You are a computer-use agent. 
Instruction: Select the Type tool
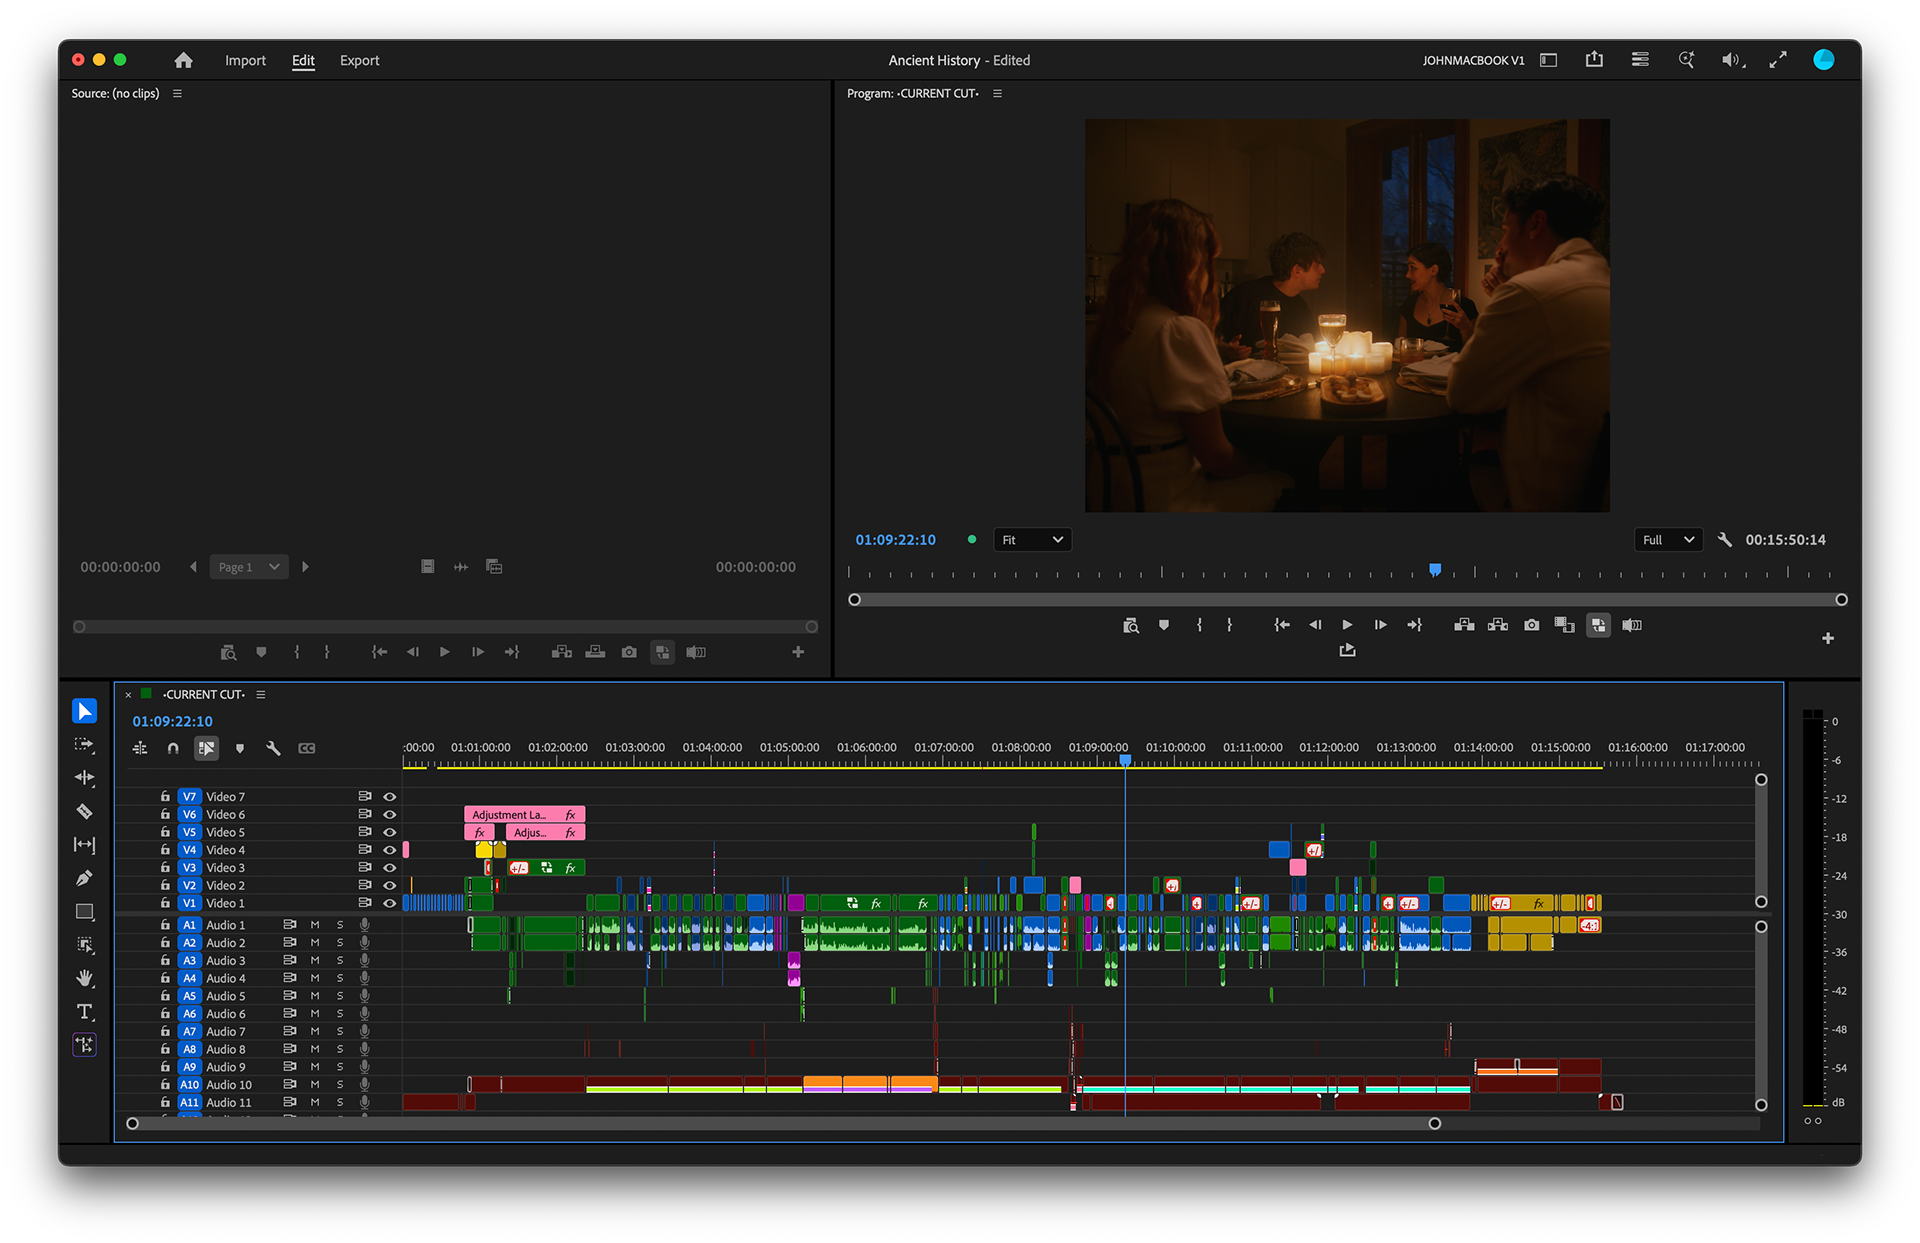[x=85, y=1012]
